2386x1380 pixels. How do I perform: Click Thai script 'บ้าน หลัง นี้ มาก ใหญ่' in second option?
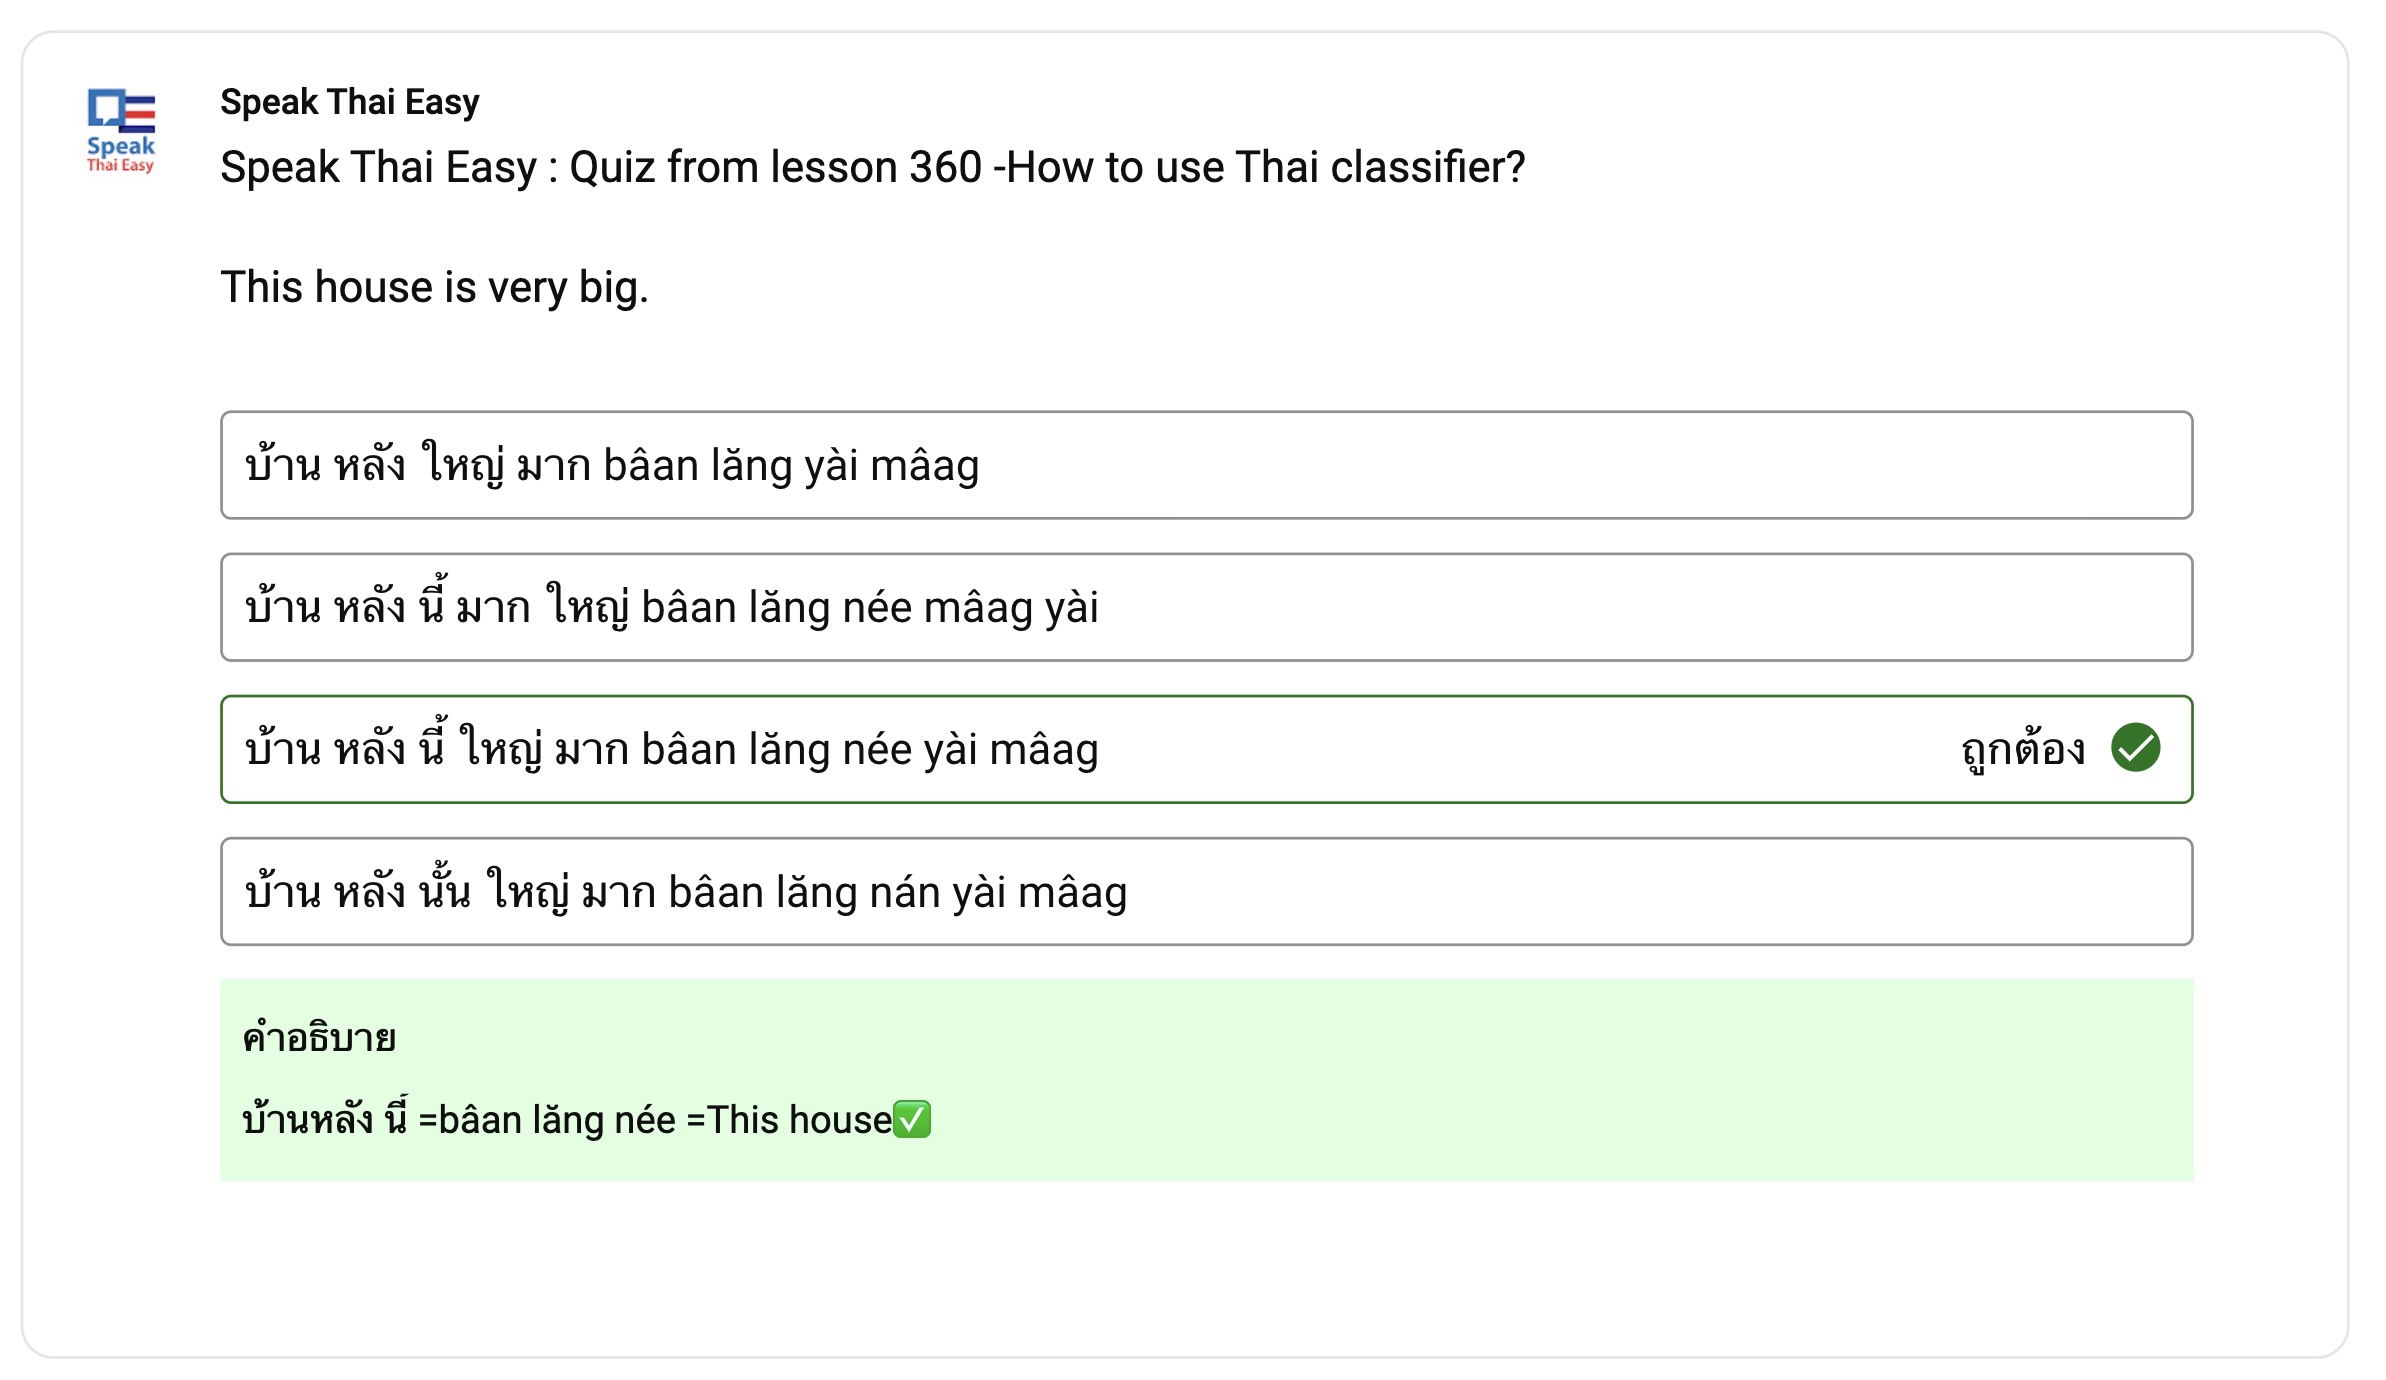pyautogui.click(x=436, y=606)
